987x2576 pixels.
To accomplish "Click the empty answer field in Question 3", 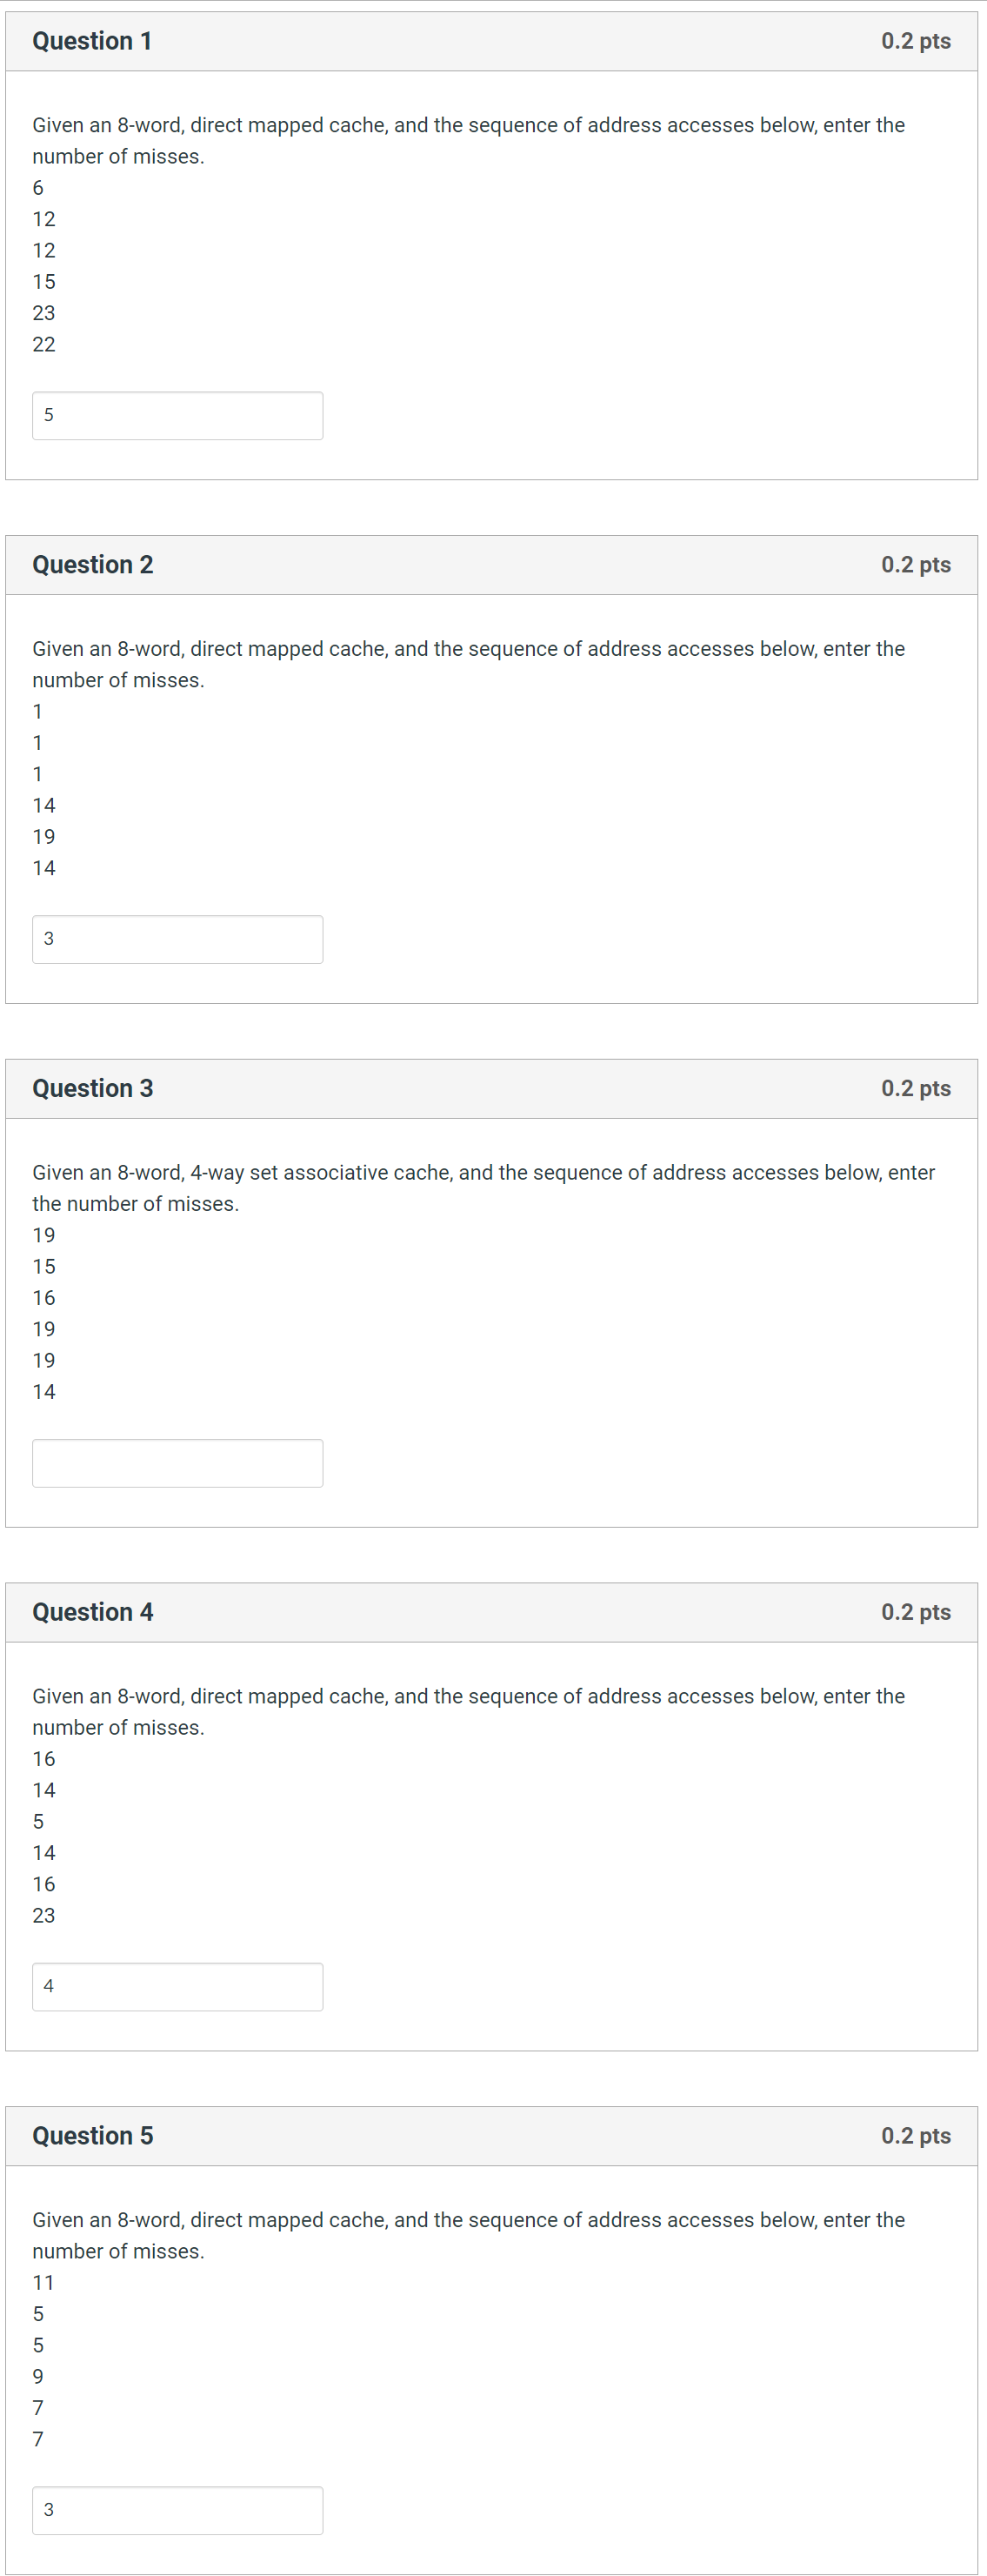I will click(177, 1463).
